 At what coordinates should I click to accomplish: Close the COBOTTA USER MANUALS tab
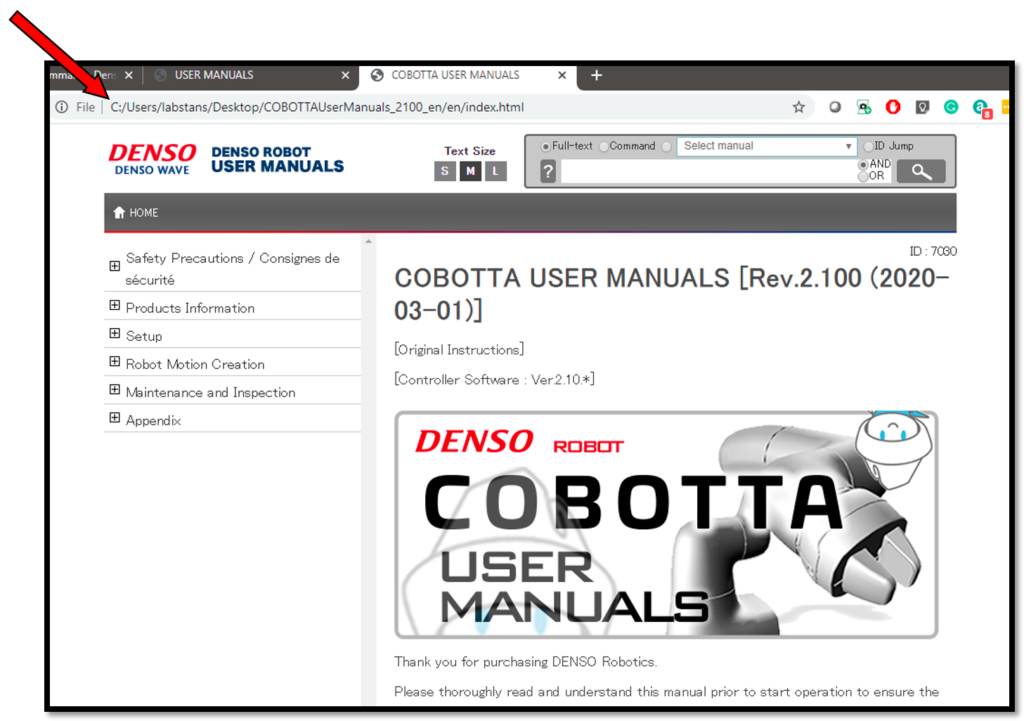click(562, 75)
